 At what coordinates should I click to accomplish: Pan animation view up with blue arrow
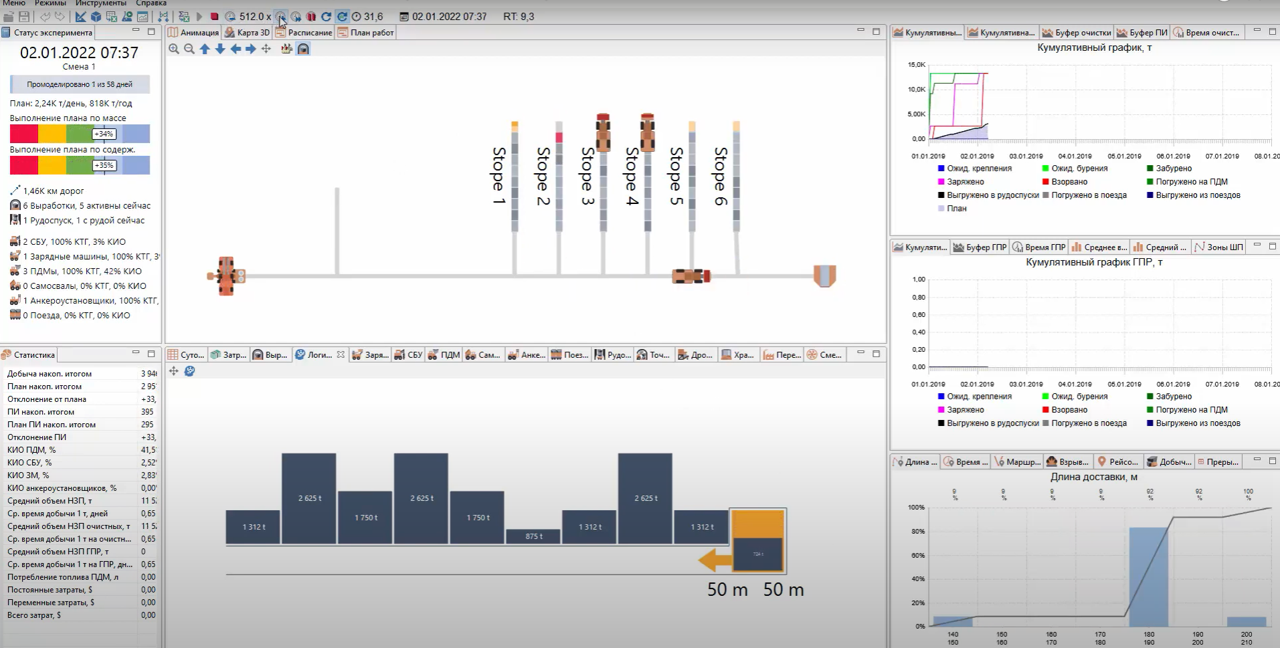tap(205, 49)
